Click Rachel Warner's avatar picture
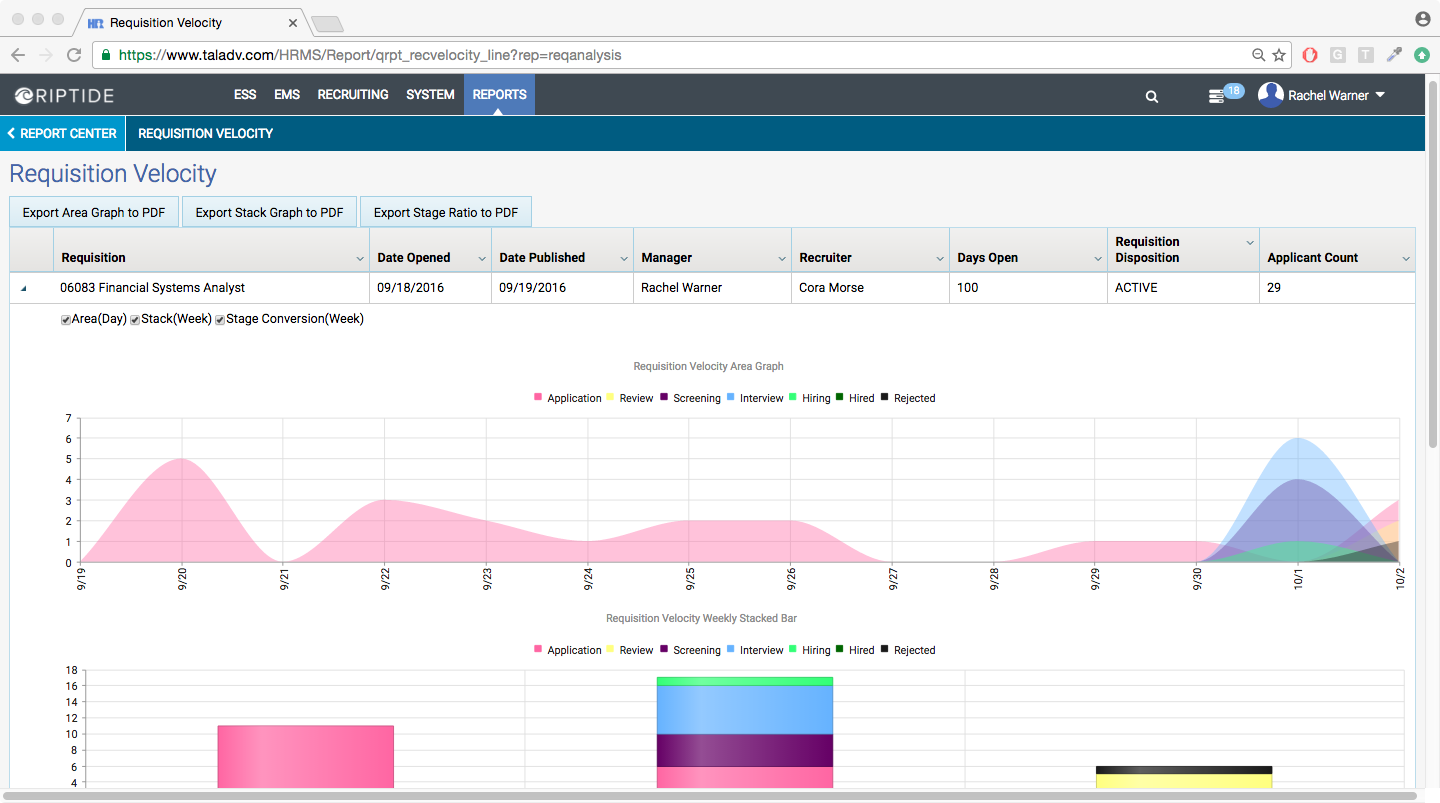Viewport: 1440px width, 803px height. pos(1270,95)
